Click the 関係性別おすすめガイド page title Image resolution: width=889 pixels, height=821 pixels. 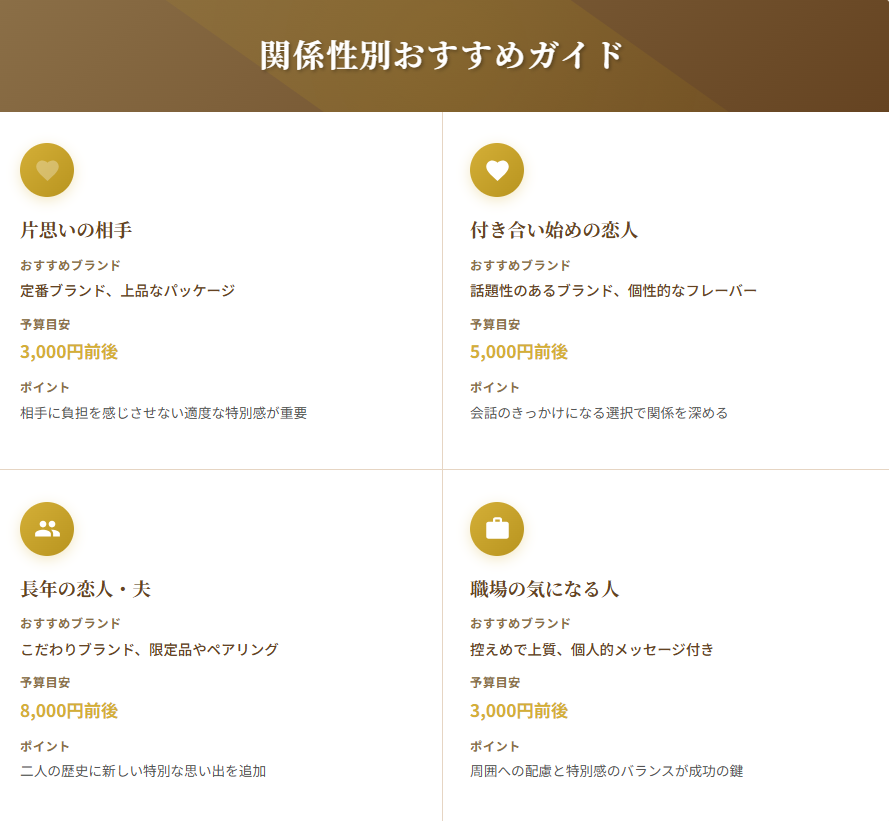tap(442, 55)
